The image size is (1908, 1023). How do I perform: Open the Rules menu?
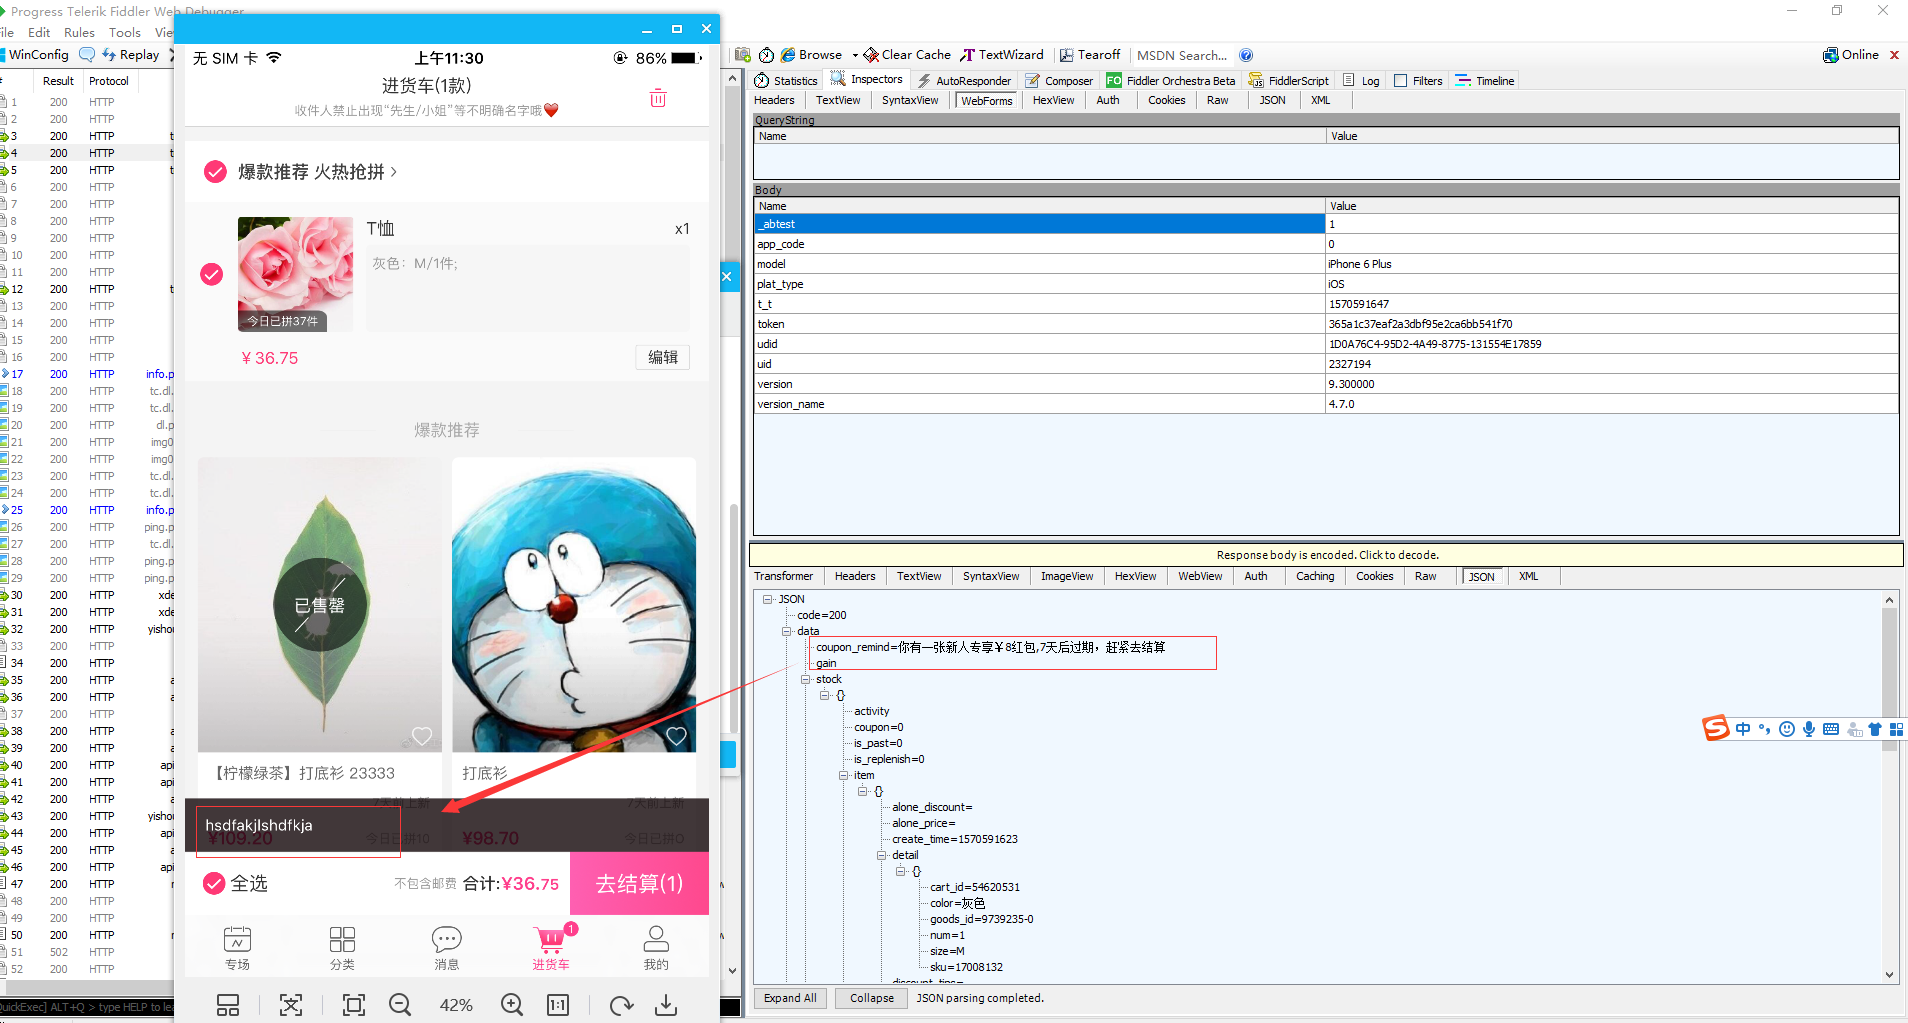click(x=79, y=32)
